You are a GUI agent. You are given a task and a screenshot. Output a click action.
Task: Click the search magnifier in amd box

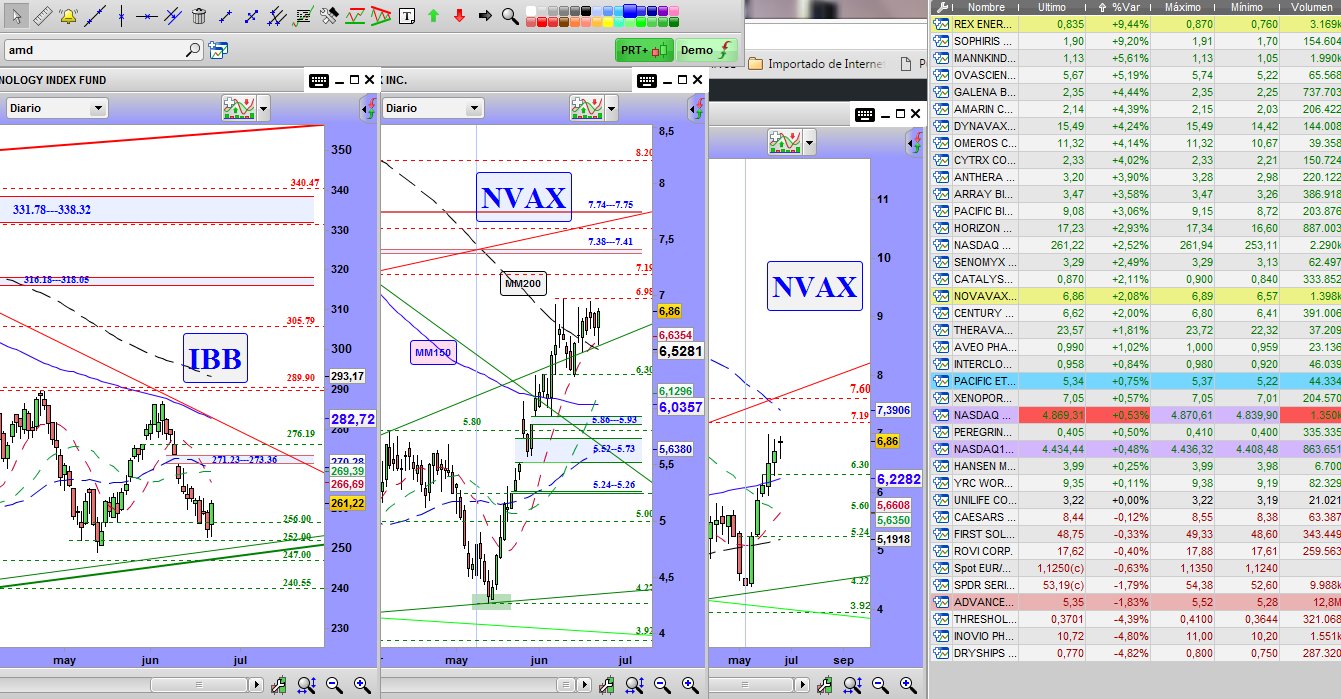[x=192, y=49]
